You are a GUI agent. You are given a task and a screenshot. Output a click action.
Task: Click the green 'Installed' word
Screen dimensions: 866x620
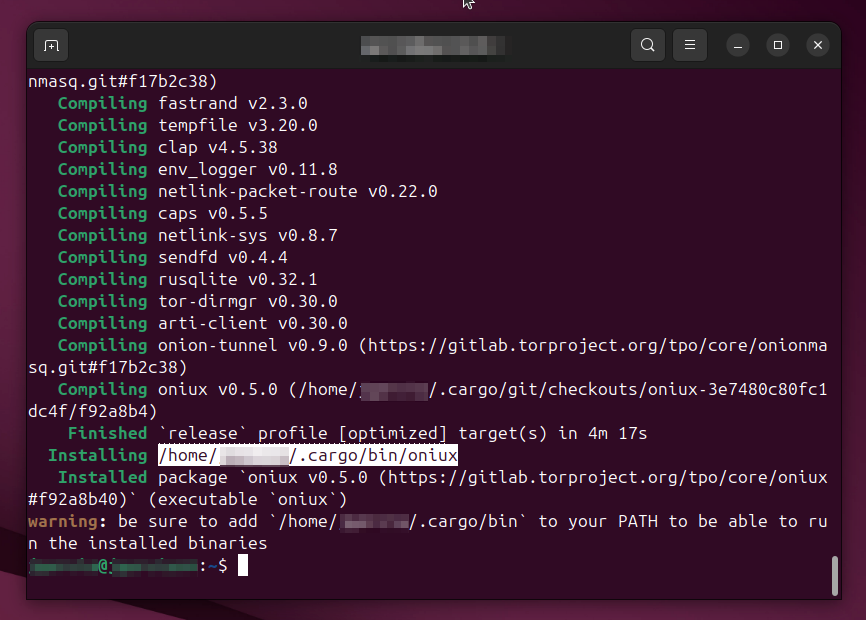[x=102, y=478]
